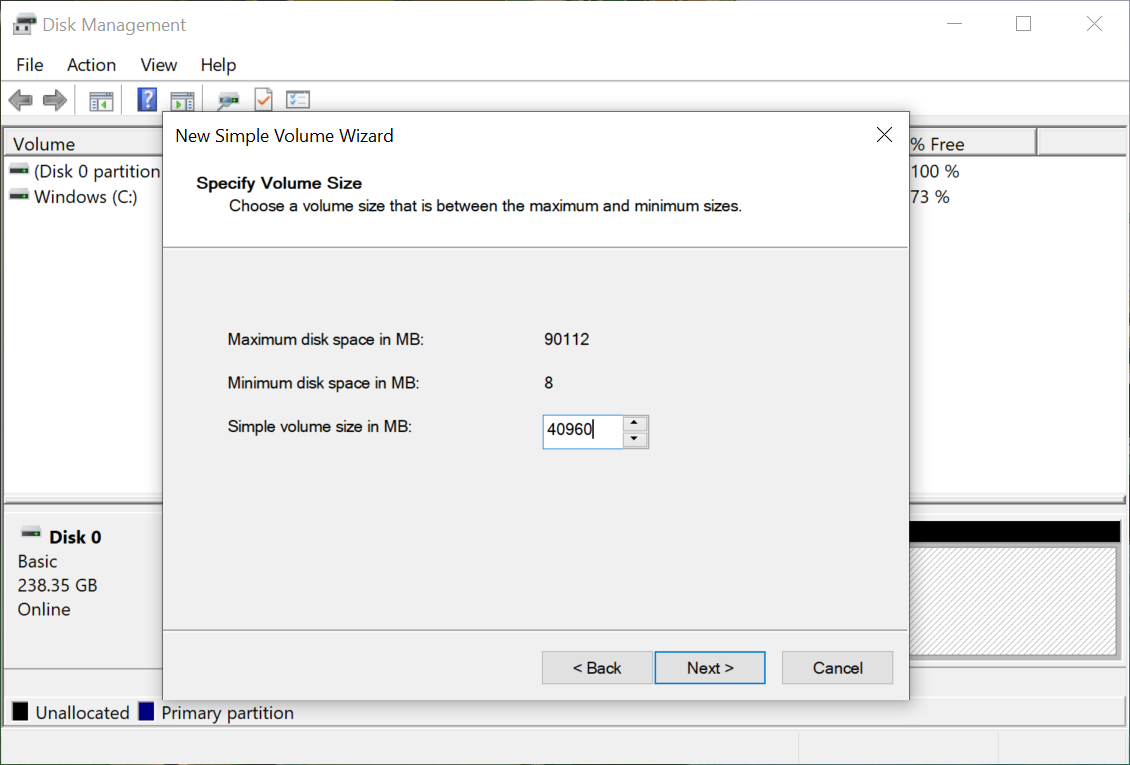
Task: Click the 'Basic' disk type text
Action: click(37, 561)
